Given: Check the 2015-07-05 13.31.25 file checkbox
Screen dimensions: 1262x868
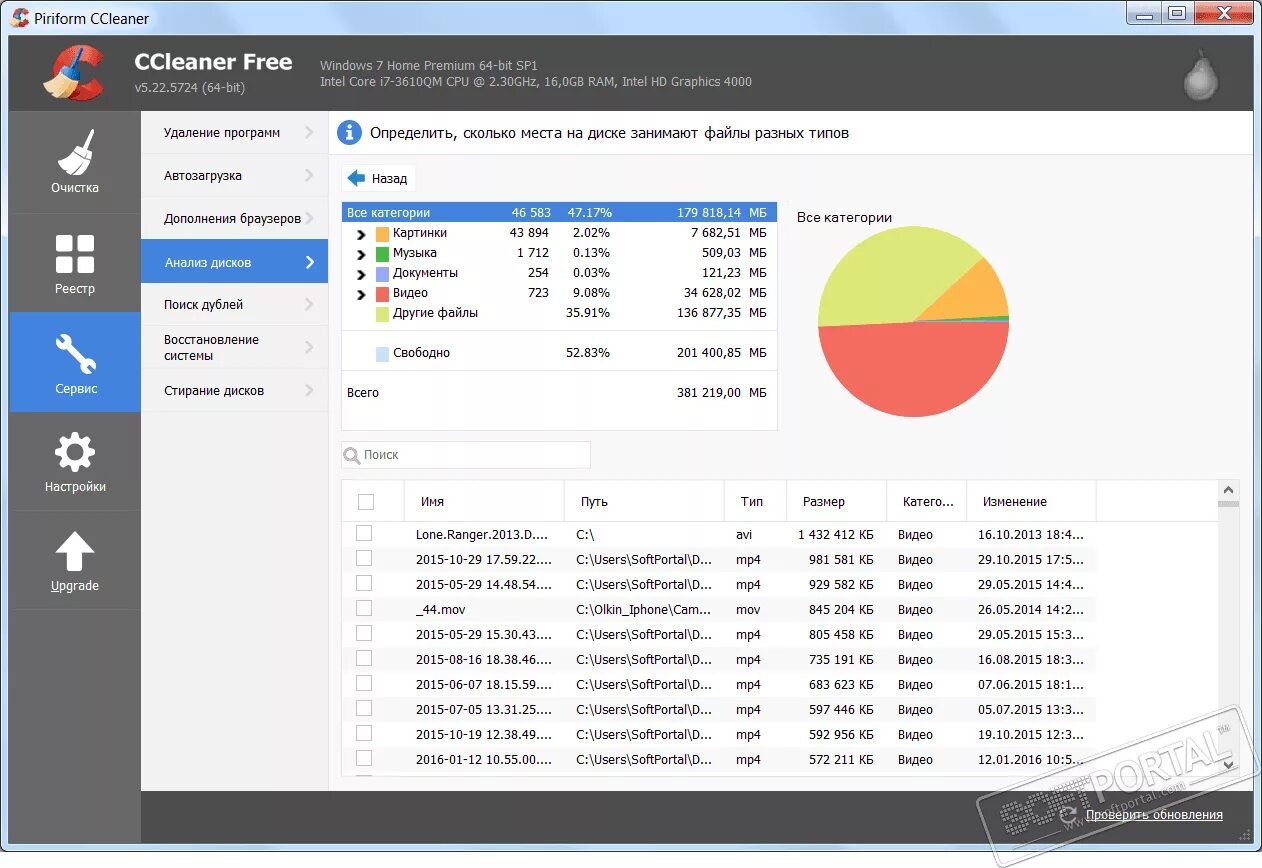Looking at the screenshot, I should 364,708.
